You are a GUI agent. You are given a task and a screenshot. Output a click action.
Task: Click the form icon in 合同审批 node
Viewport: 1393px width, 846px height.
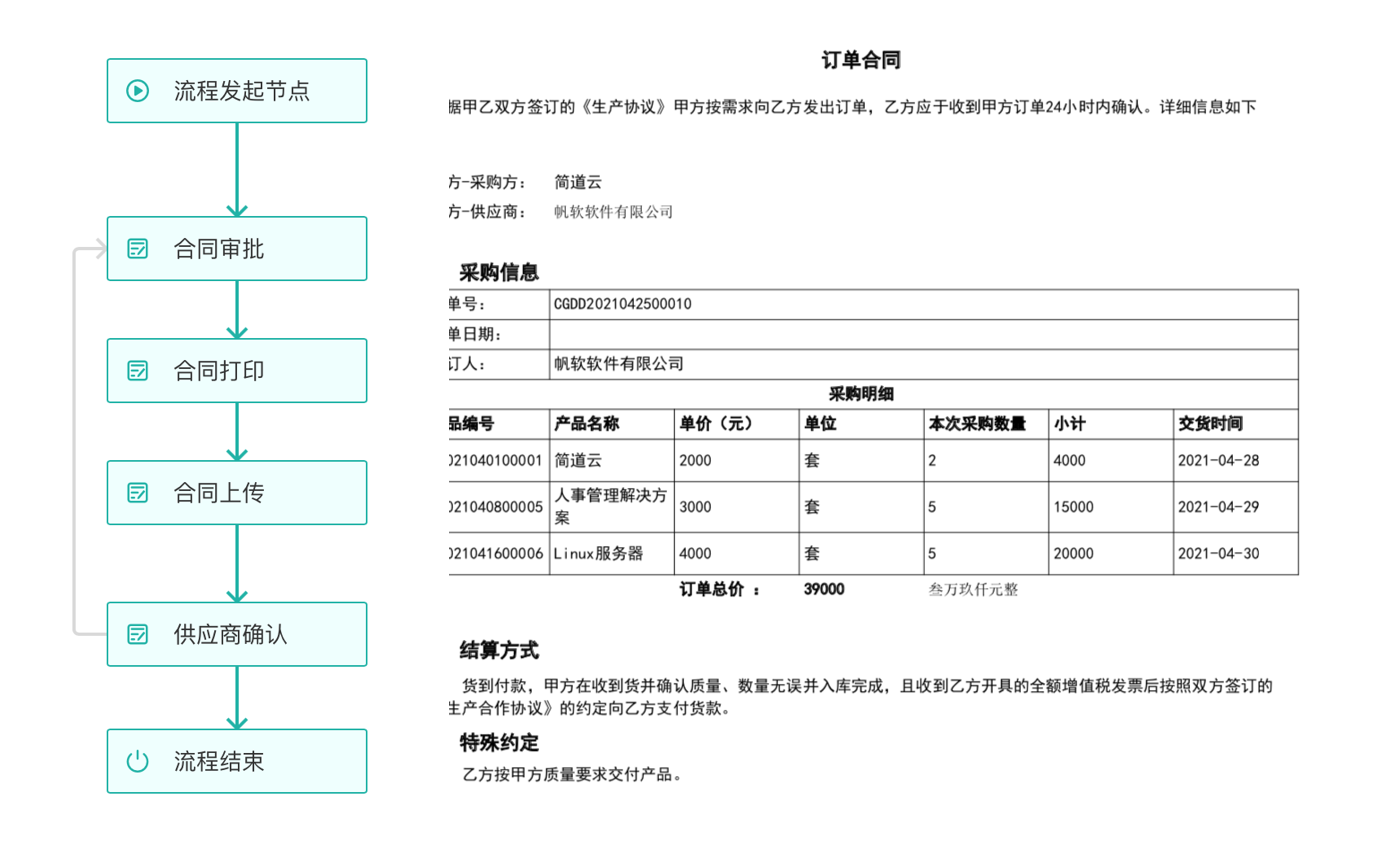click(x=138, y=249)
